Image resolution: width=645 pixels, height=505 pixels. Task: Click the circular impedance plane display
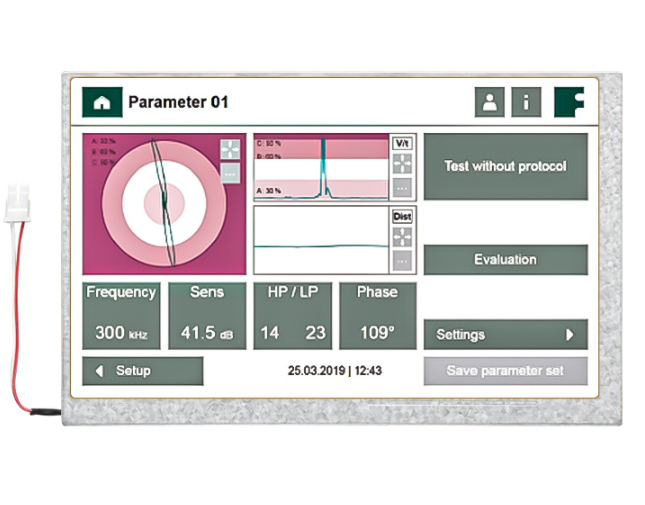coord(164,204)
